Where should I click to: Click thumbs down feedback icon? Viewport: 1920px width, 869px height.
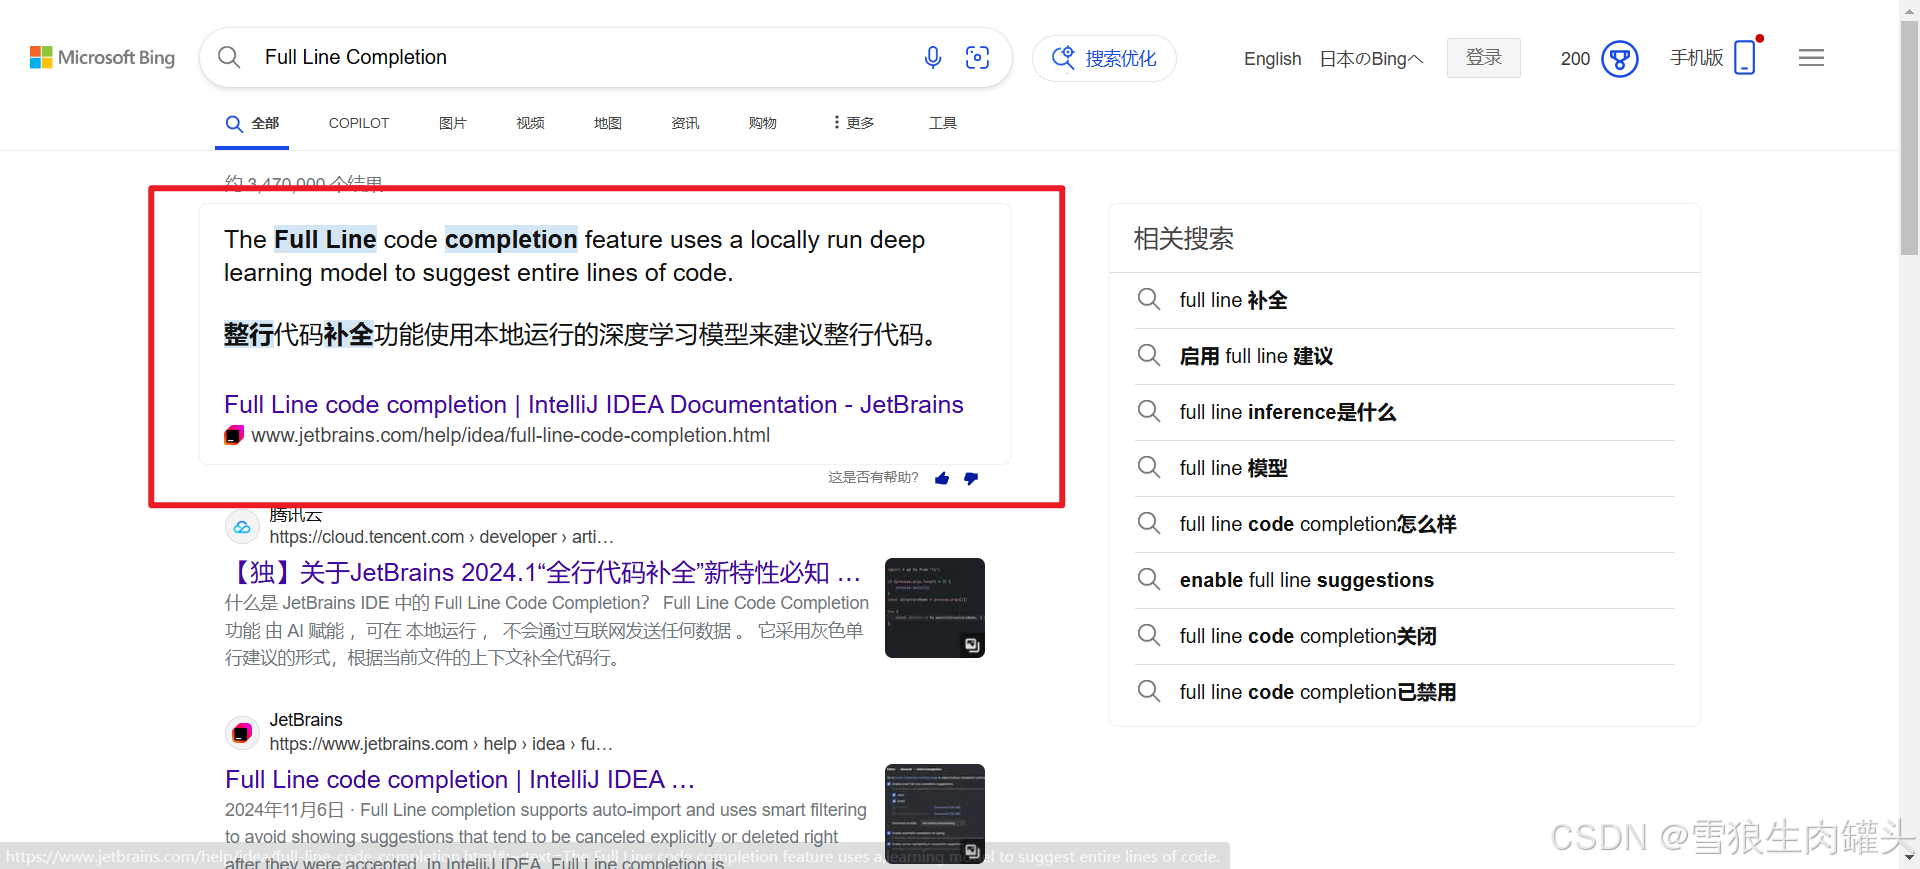point(970,478)
